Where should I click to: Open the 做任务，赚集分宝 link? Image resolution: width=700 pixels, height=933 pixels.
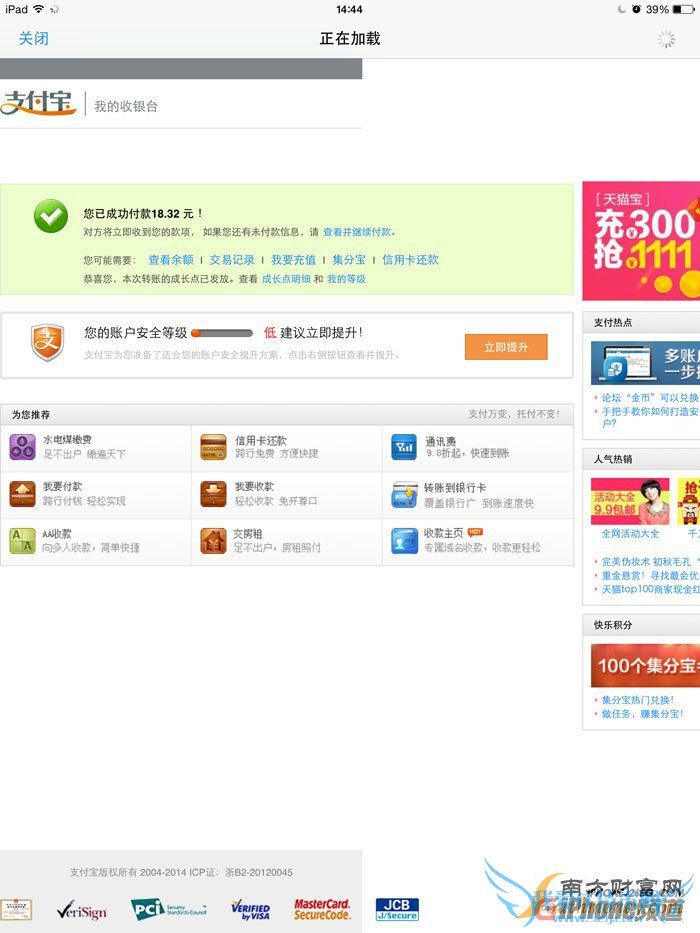tap(642, 713)
